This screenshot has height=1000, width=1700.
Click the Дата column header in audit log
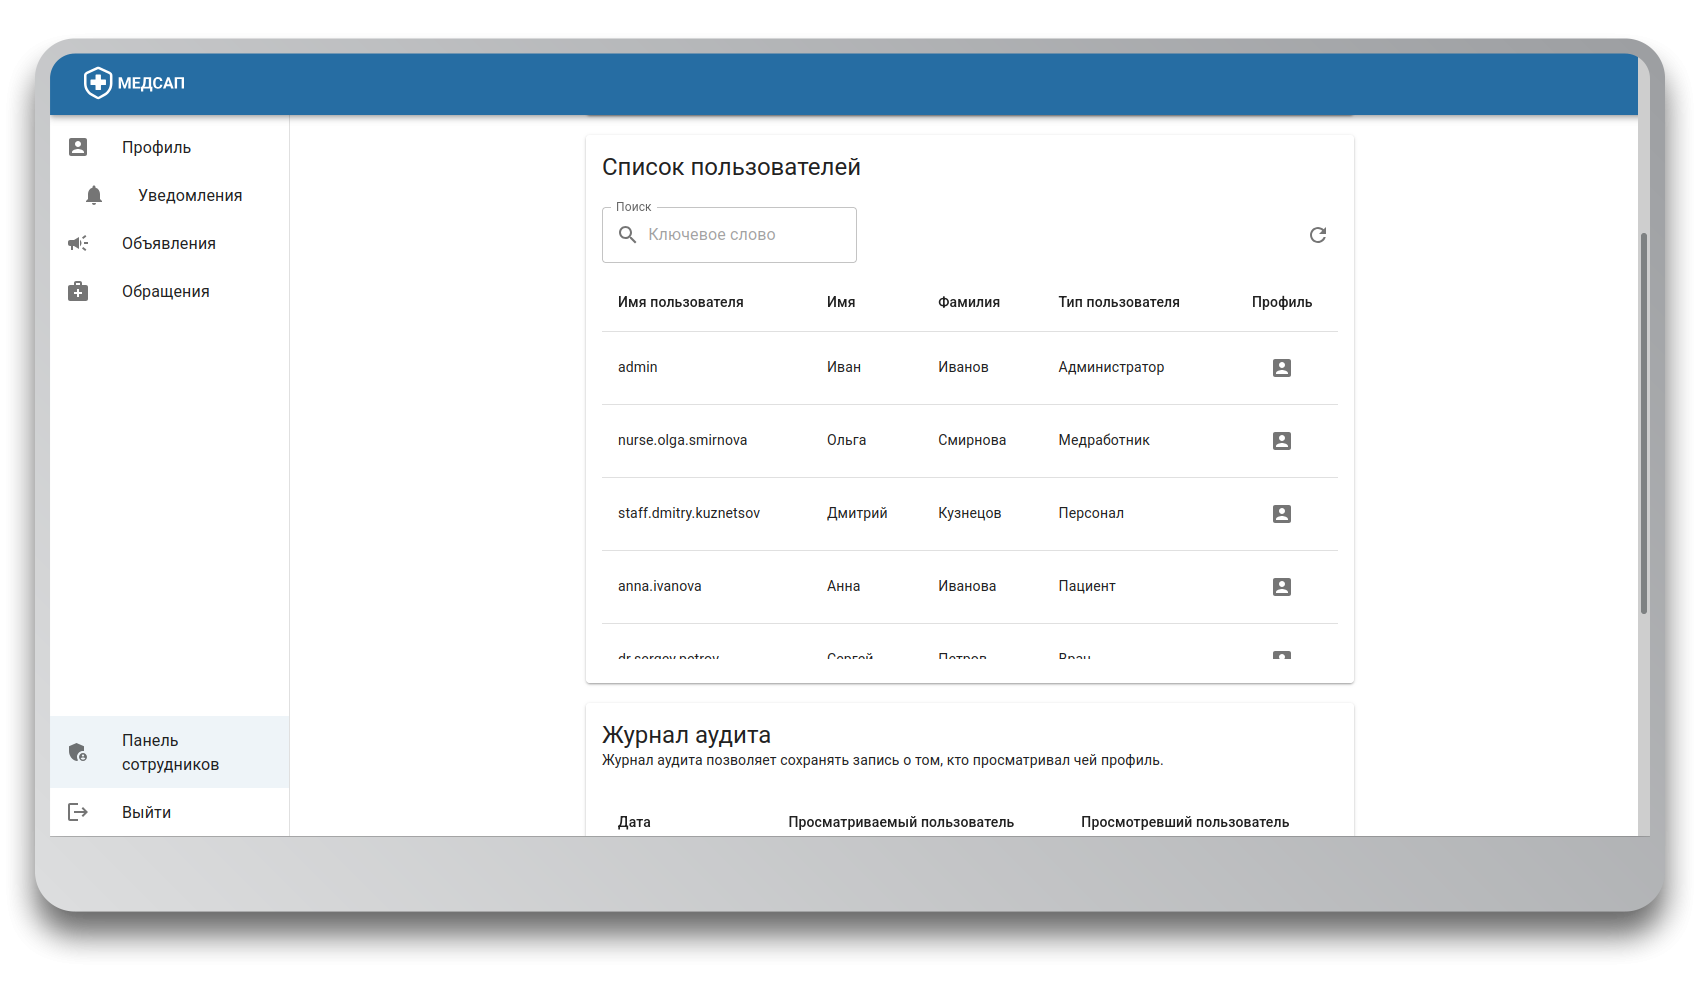click(x=634, y=822)
